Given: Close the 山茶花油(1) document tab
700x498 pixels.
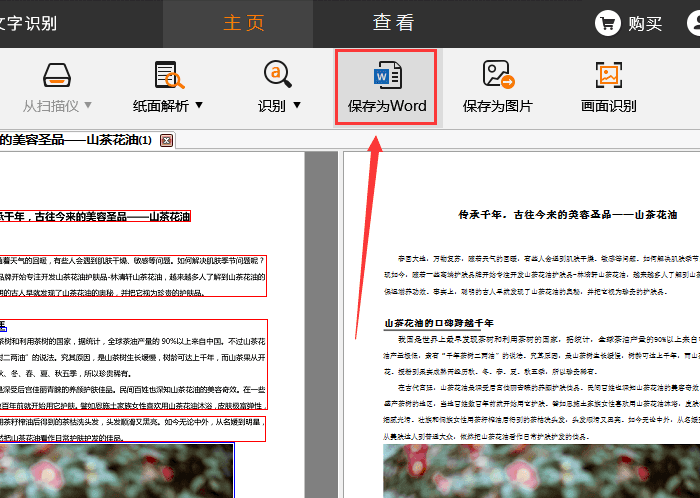Looking at the screenshot, I should coord(166,140).
